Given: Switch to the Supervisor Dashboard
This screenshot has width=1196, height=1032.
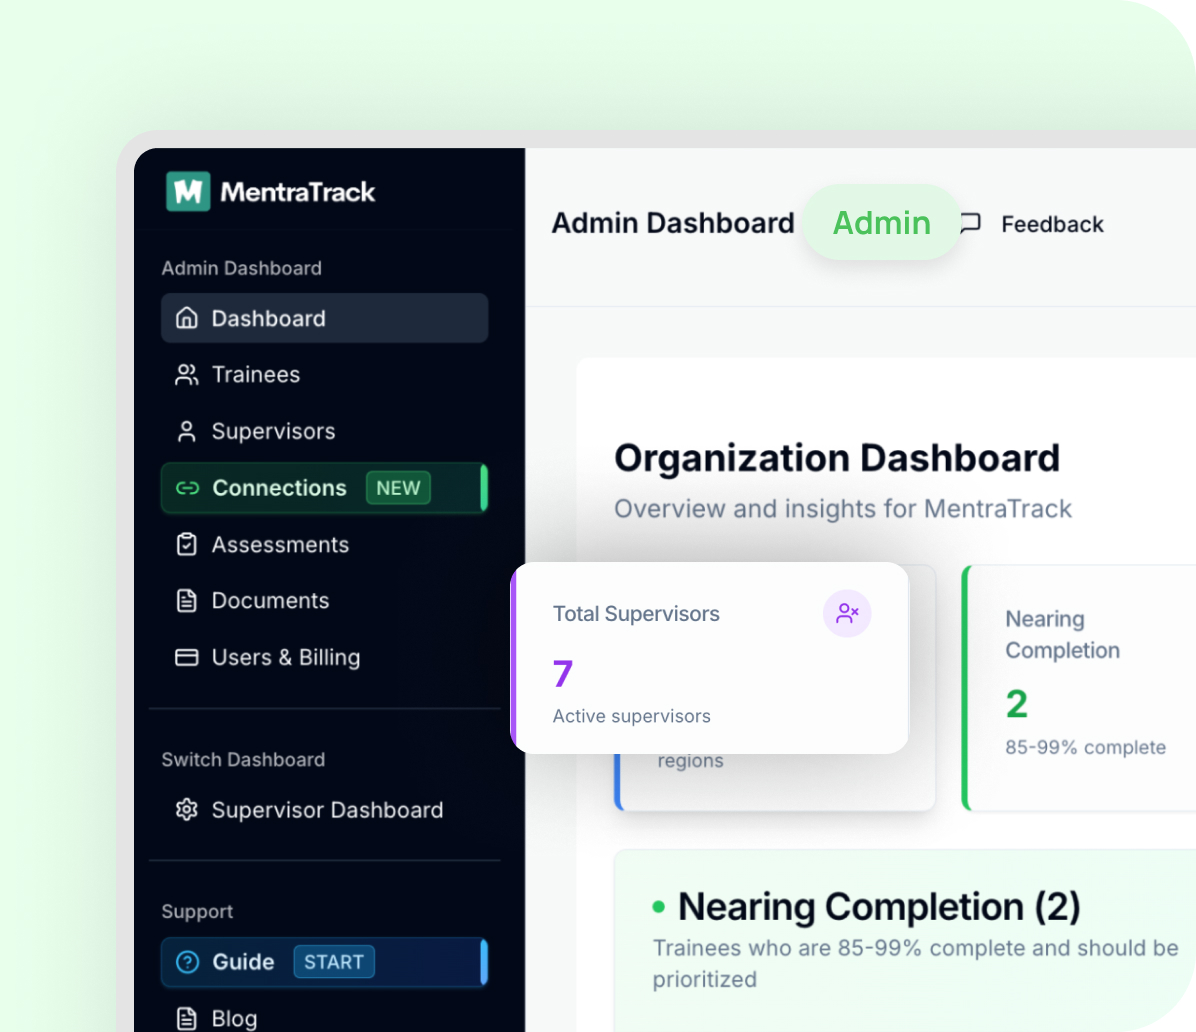Looking at the screenshot, I should [x=327, y=810].
